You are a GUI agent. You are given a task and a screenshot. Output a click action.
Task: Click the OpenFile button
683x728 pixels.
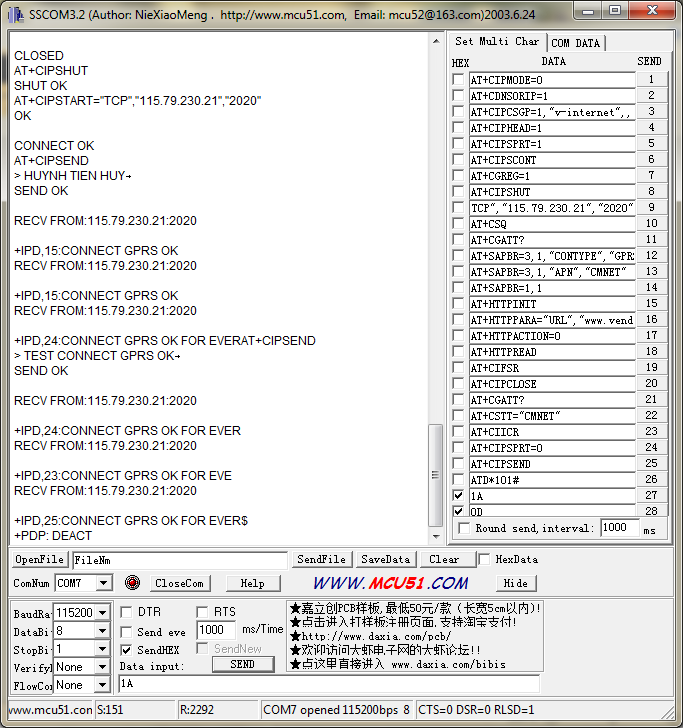pos(39,559)
